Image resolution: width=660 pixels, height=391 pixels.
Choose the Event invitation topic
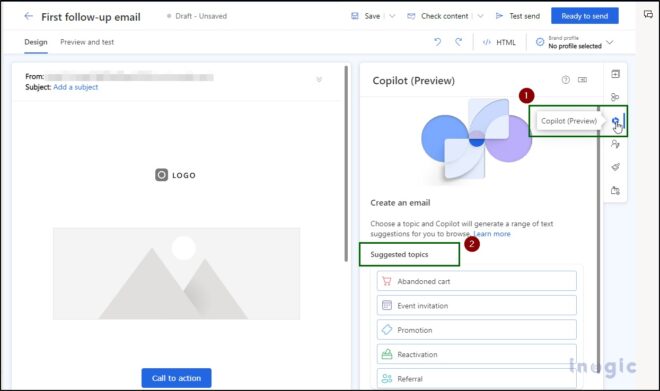tap(476, 306)
